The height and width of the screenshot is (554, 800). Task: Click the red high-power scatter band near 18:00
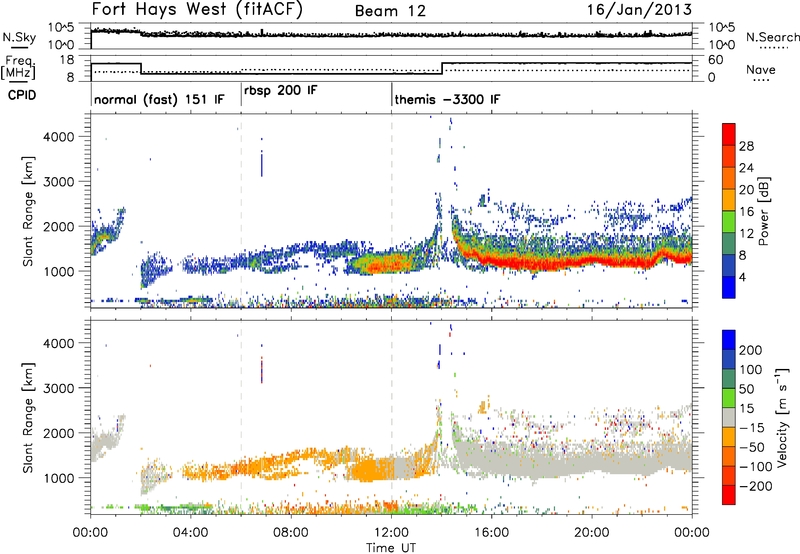point(542,263)
